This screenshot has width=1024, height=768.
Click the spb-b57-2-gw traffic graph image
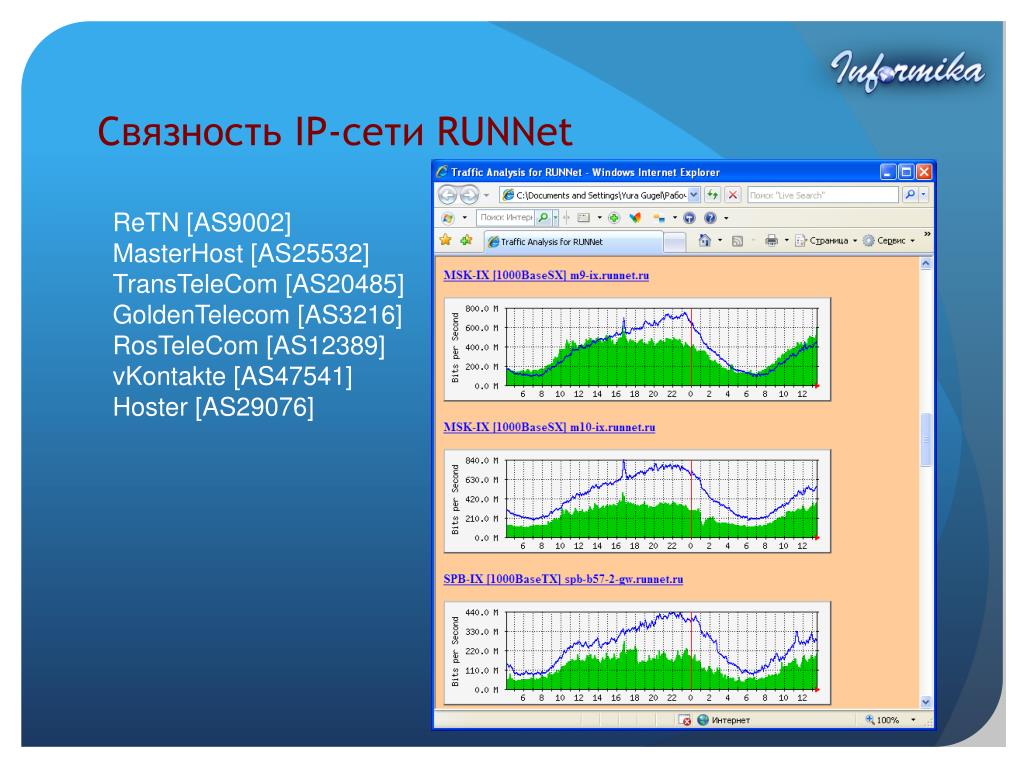(637, 653)
